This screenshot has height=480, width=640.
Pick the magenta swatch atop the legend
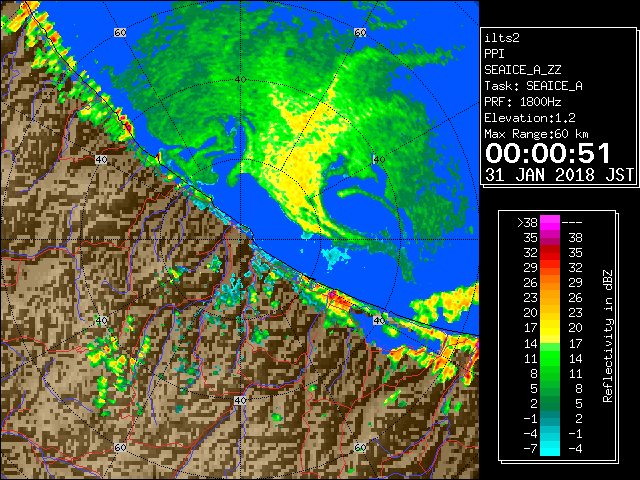(550, 223)
